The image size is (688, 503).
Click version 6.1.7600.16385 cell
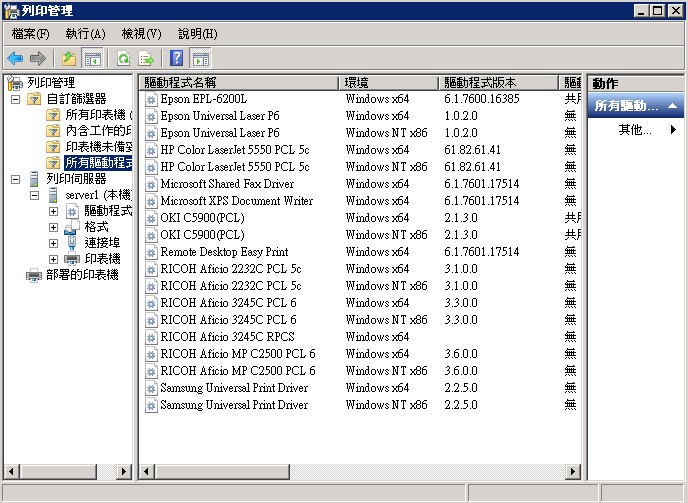(x=482, y=99)
